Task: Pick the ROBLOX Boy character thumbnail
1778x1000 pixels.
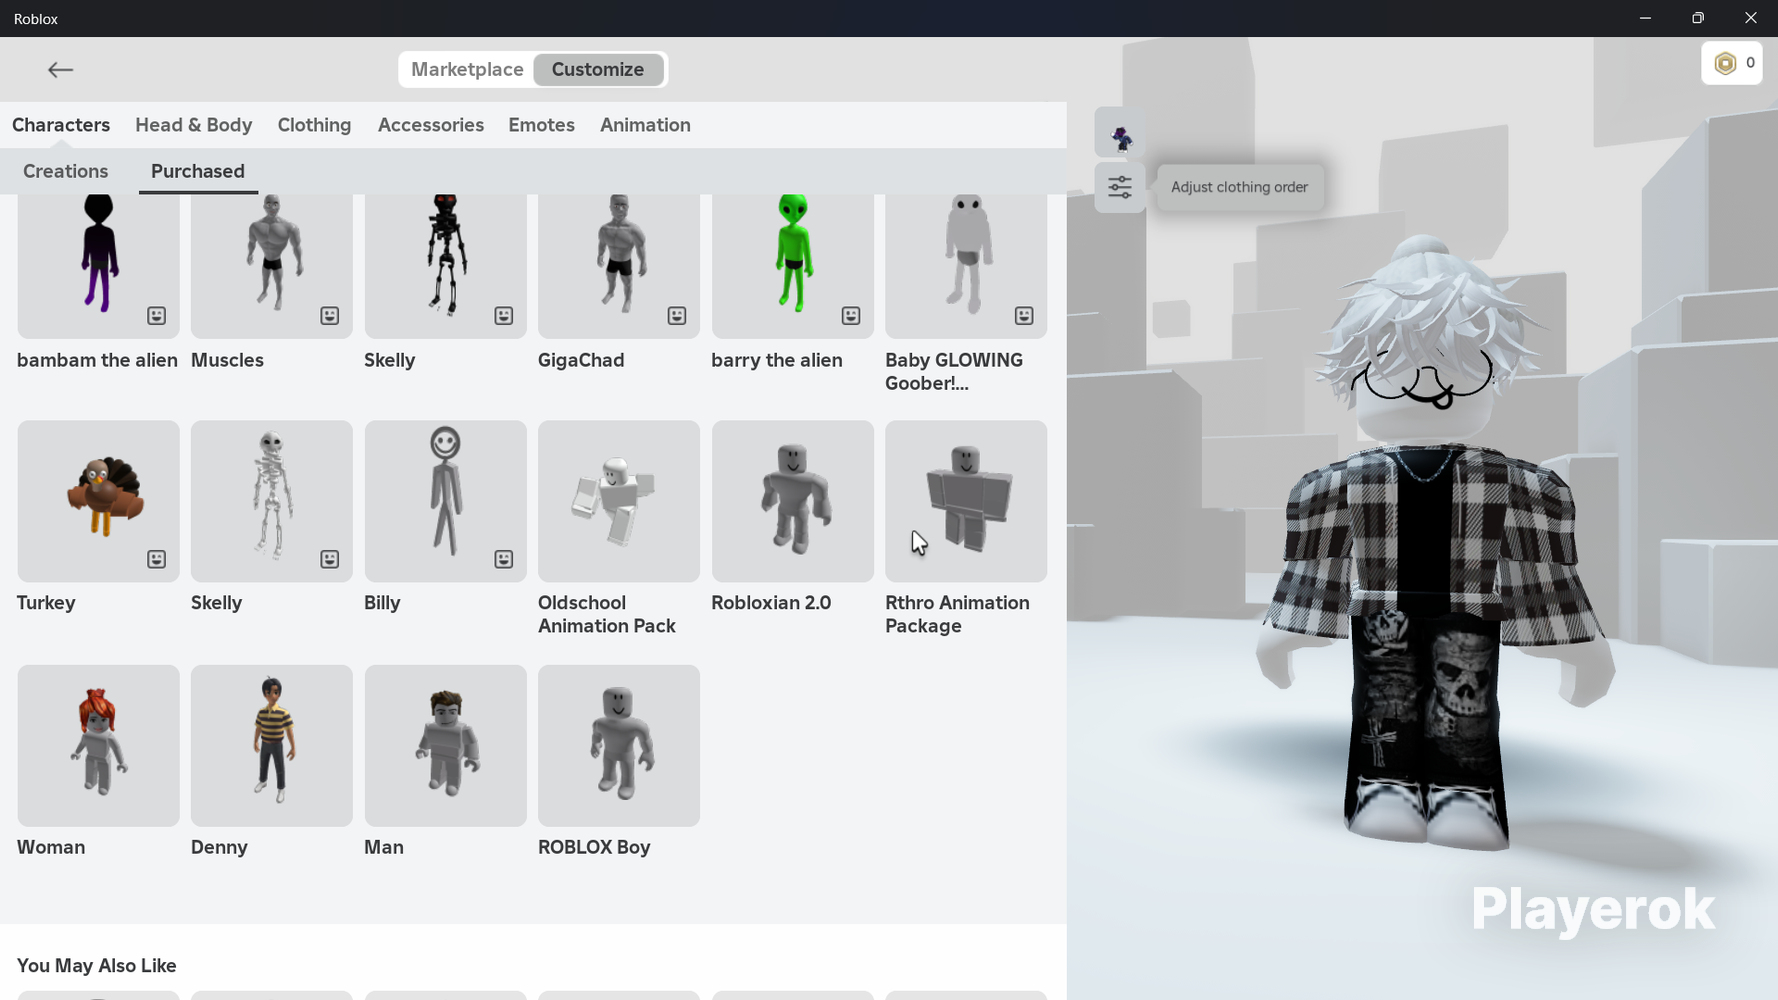Action: [x=619, y=746]
